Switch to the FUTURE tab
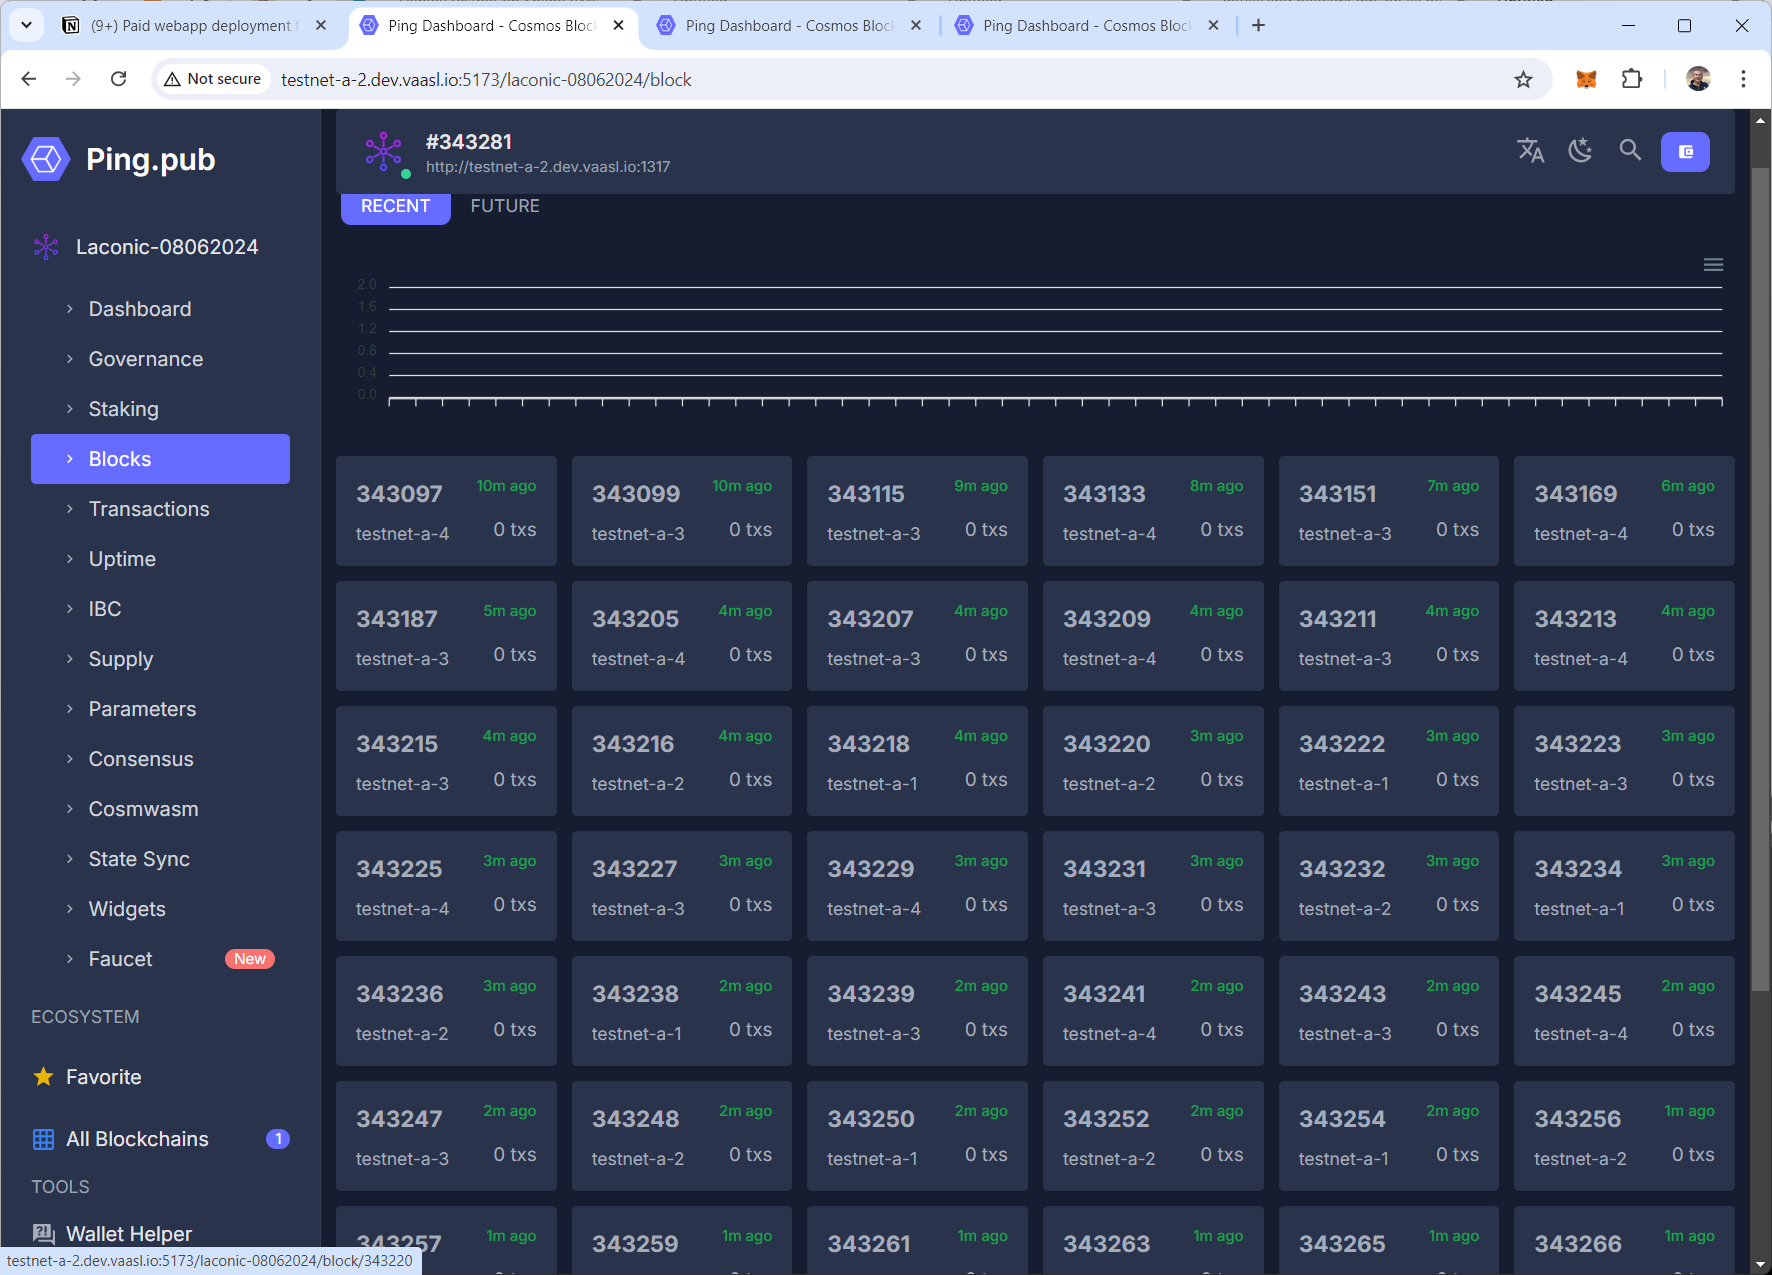 coord(505,206)
